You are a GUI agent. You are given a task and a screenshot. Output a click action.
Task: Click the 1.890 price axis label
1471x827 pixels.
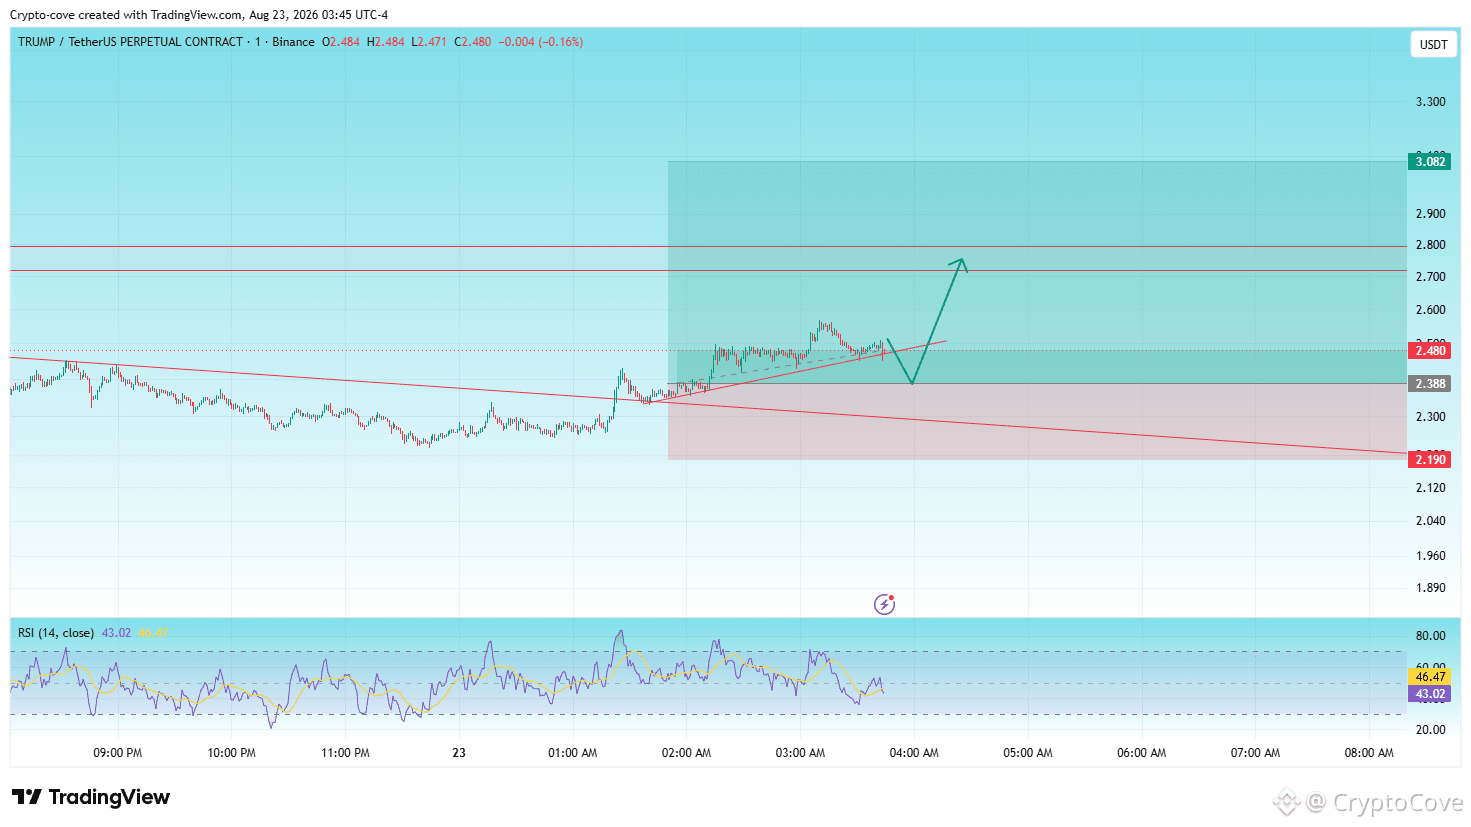coord(1430,588)
